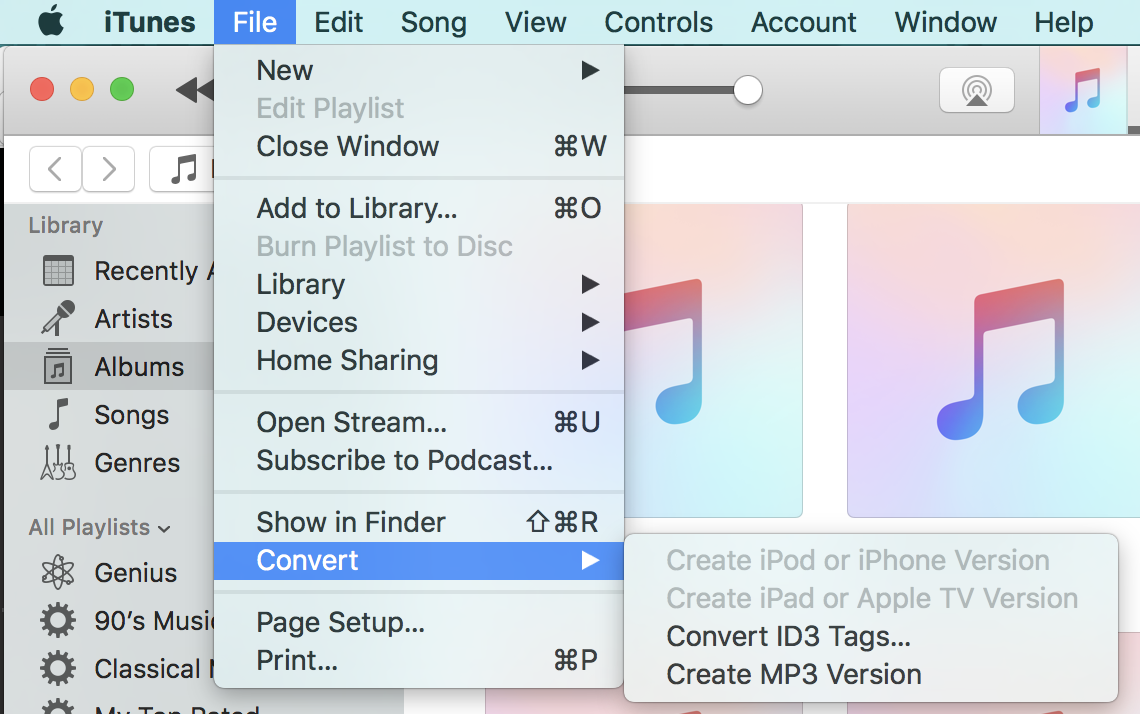This screenshot has height=714, width=1140.
Task: Select the album thumbnail partly behind menu
Action: pos(713,361)
